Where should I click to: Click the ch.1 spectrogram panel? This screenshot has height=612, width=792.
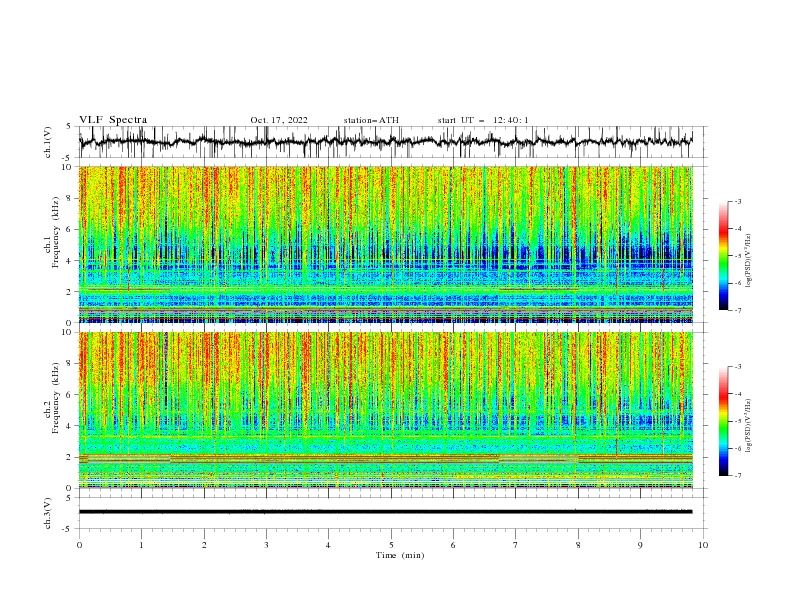pyautogui.click(x=386, y=244)
